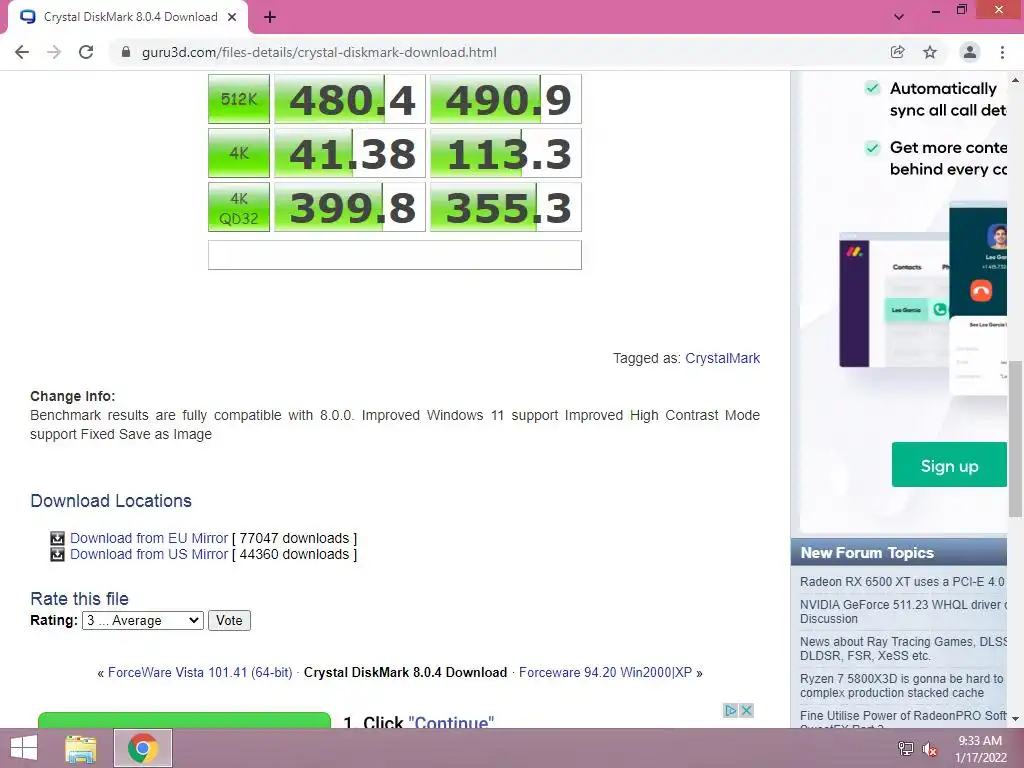
Task: Click the muted volume tray icon
Action: pyautogui.click(x=929, y=749)
